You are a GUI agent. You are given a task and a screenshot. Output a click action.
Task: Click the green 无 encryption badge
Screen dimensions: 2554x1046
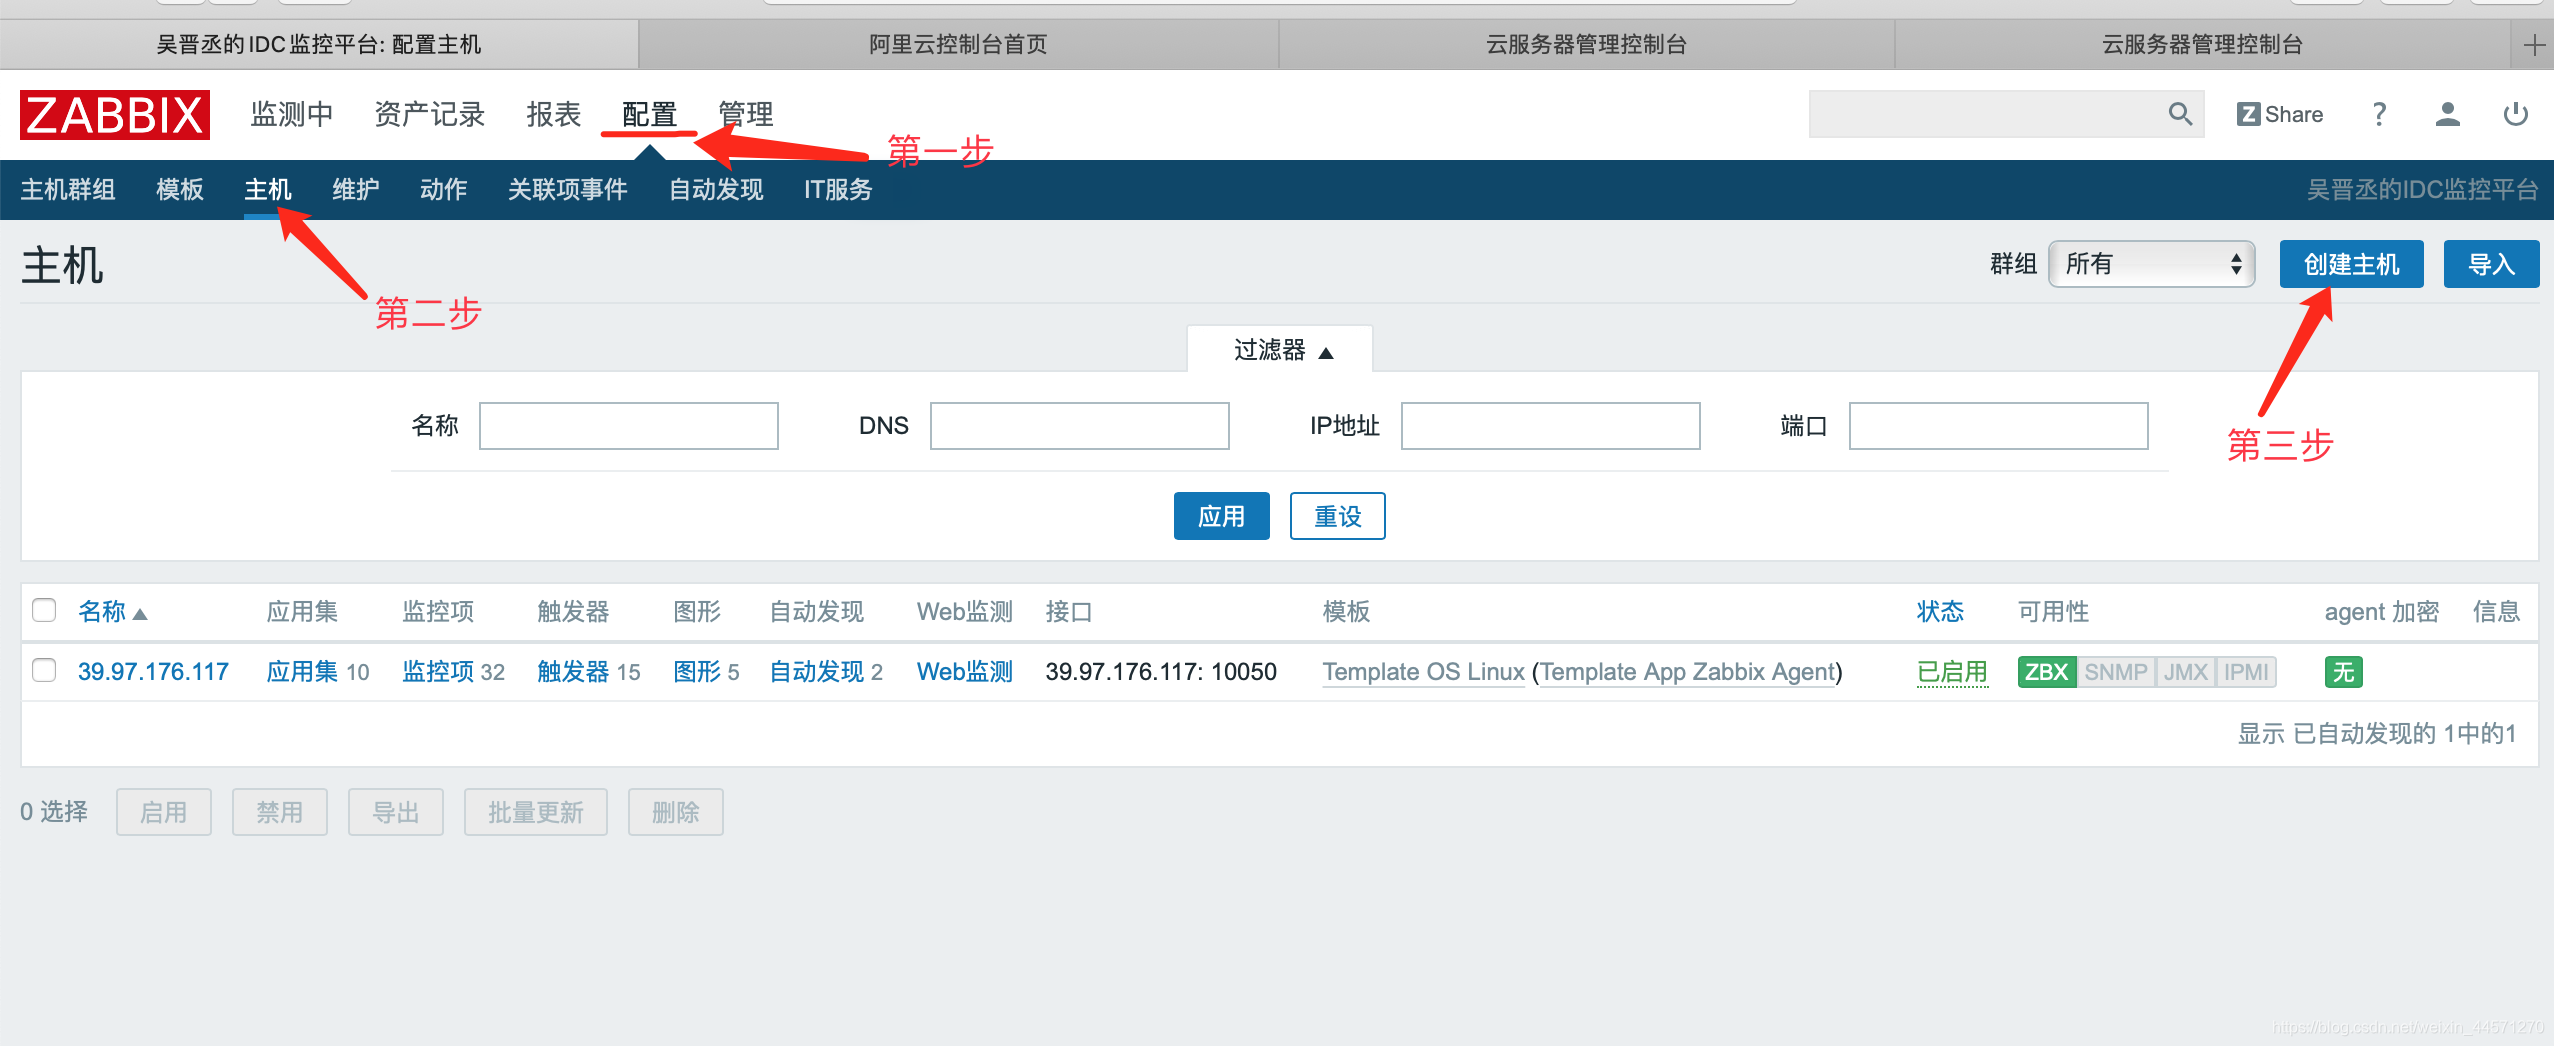[x=2343, y=672]
